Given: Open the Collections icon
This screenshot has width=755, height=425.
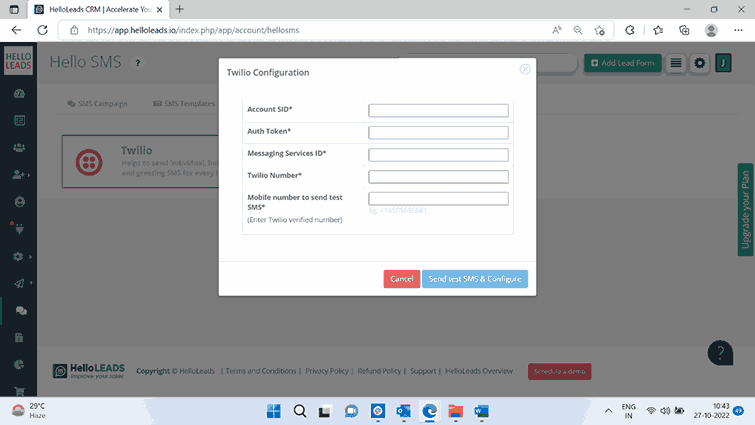Looking at the screenshot, I should click(x=684, y=30).
